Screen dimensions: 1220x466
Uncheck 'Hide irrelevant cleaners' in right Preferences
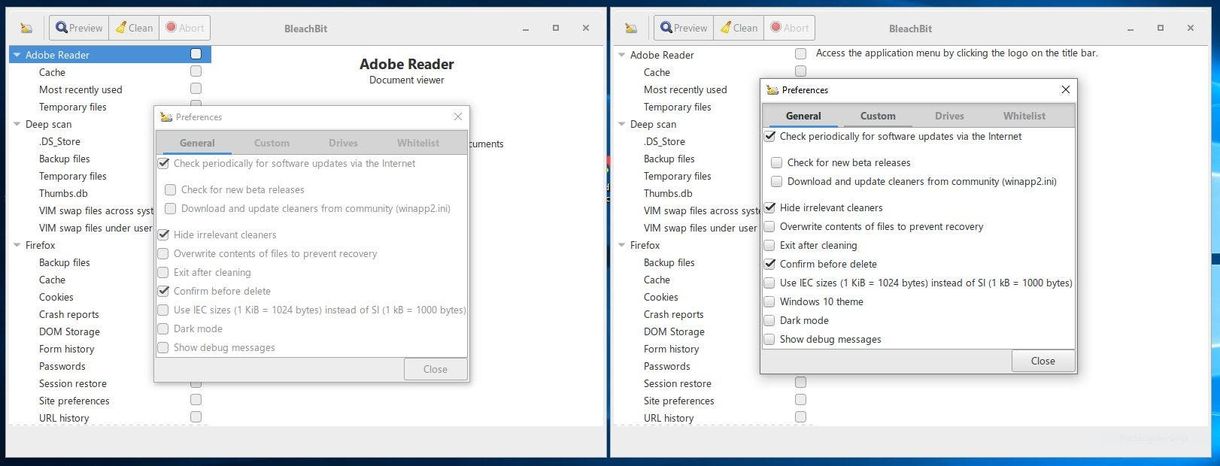[770, 208]
